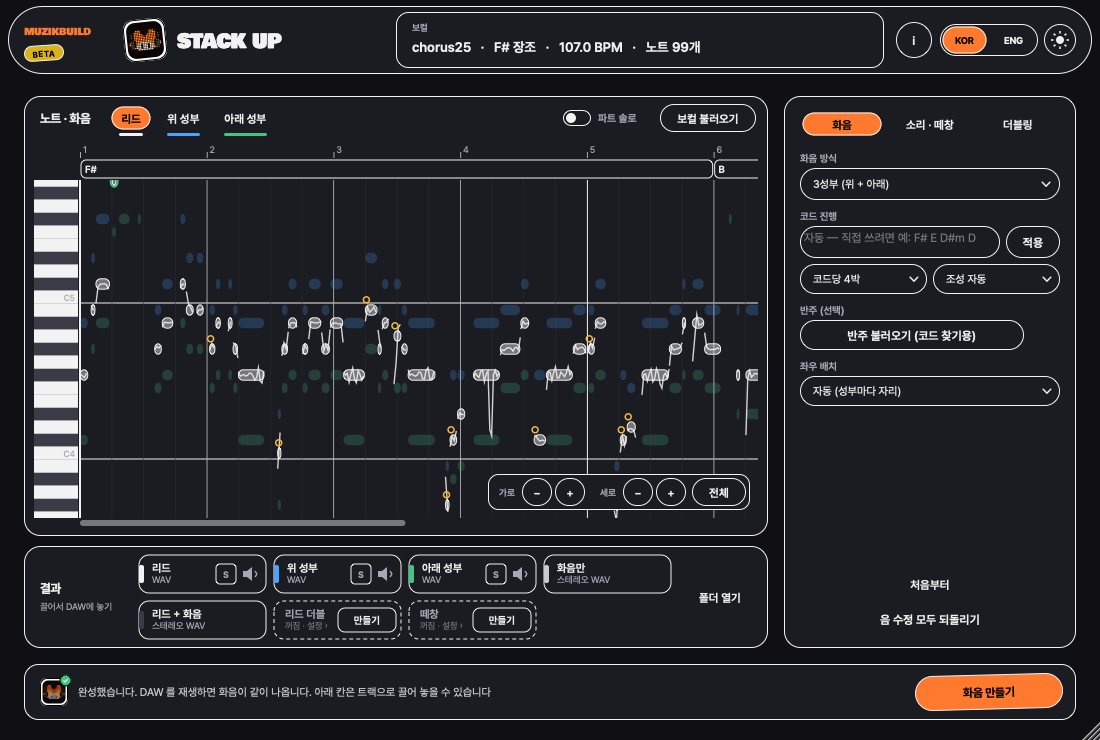Mute the 위 성부 track speaker icon
The image size is (1100, 740).
pos(385,574)
